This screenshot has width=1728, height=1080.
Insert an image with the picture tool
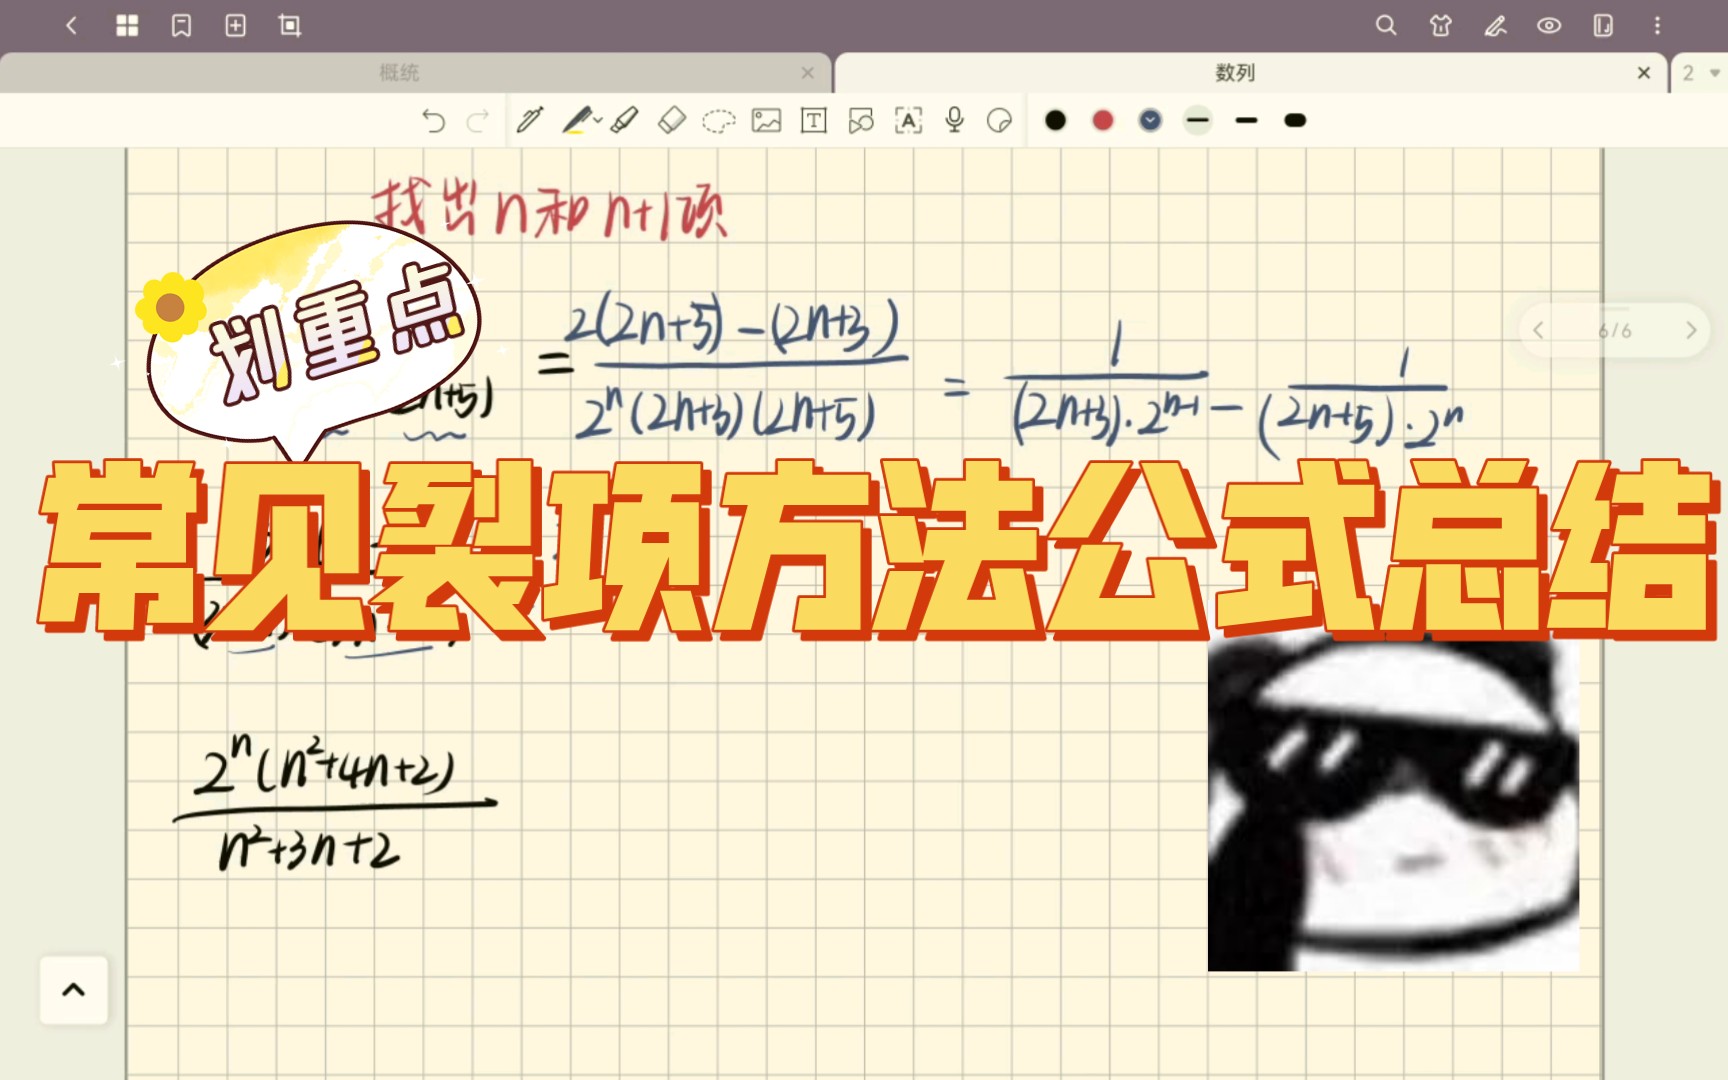pyautogui.click(x=767, y=121)
